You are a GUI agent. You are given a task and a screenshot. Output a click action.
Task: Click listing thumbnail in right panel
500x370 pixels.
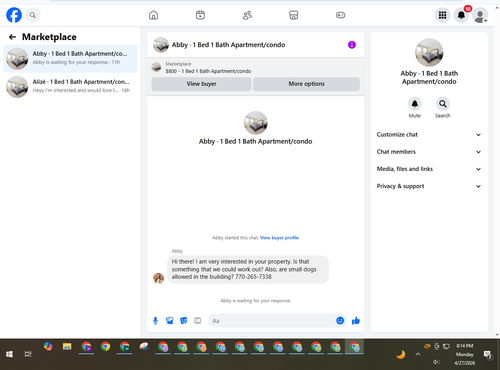coord(429,53)
